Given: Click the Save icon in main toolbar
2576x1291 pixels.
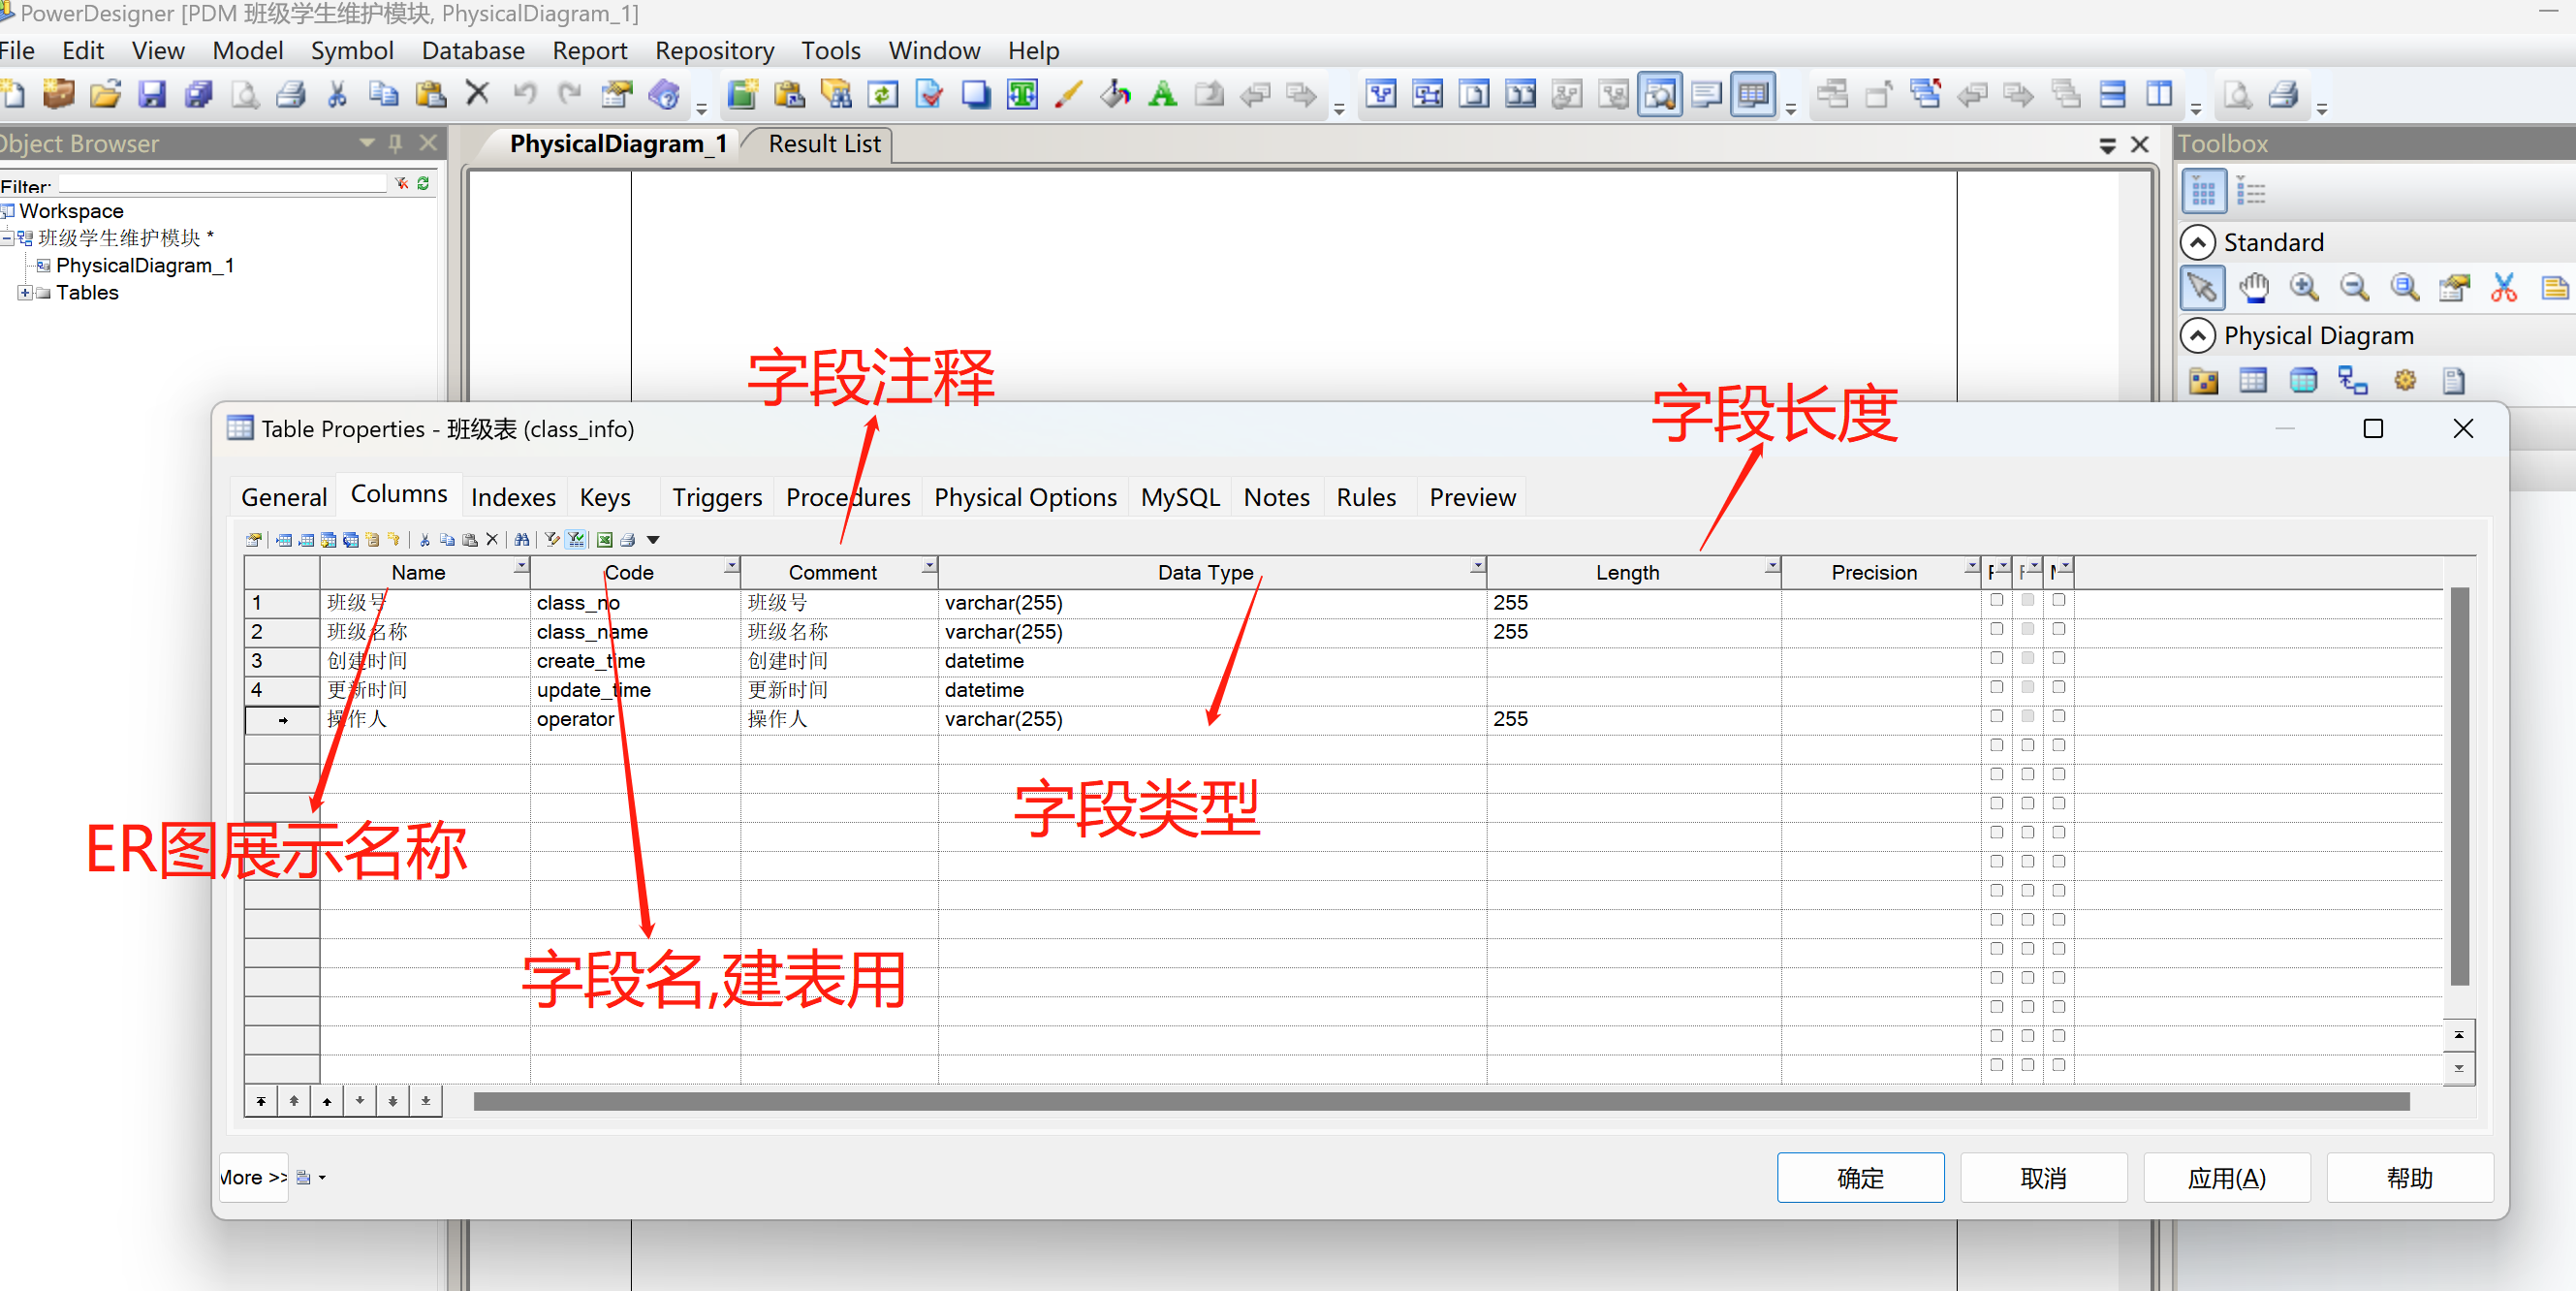Looking at the screenshot, I should 152,95.
